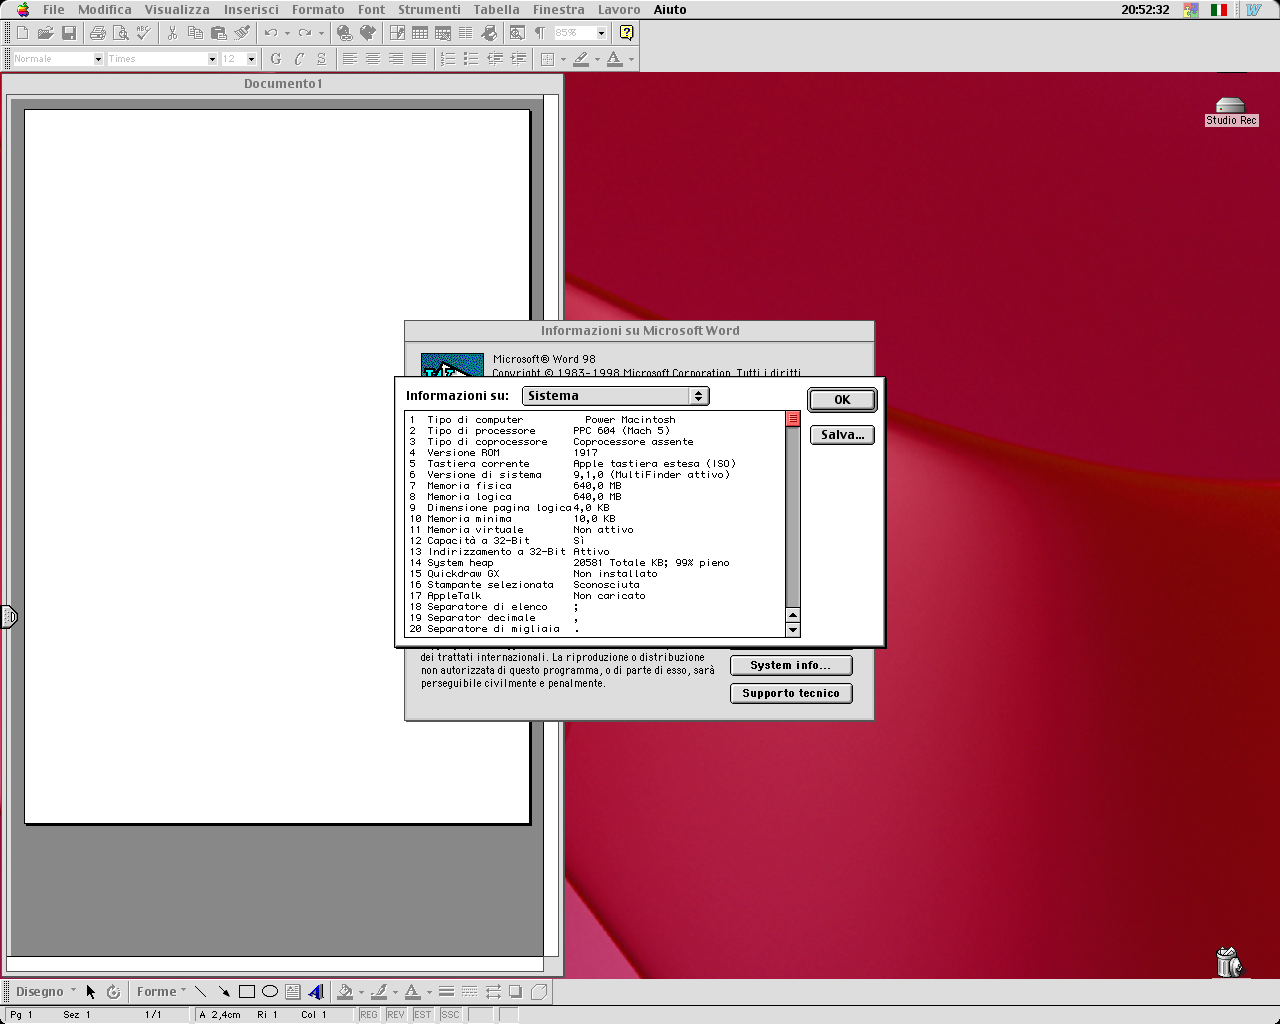The image size is (1280, 1024).
Task: Click the OK button
Action: tap(842, 400)
